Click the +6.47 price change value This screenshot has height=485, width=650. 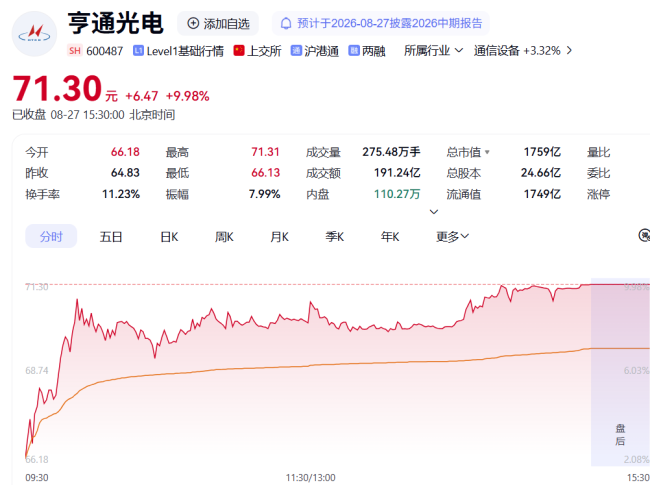click(x=142, y=96)
